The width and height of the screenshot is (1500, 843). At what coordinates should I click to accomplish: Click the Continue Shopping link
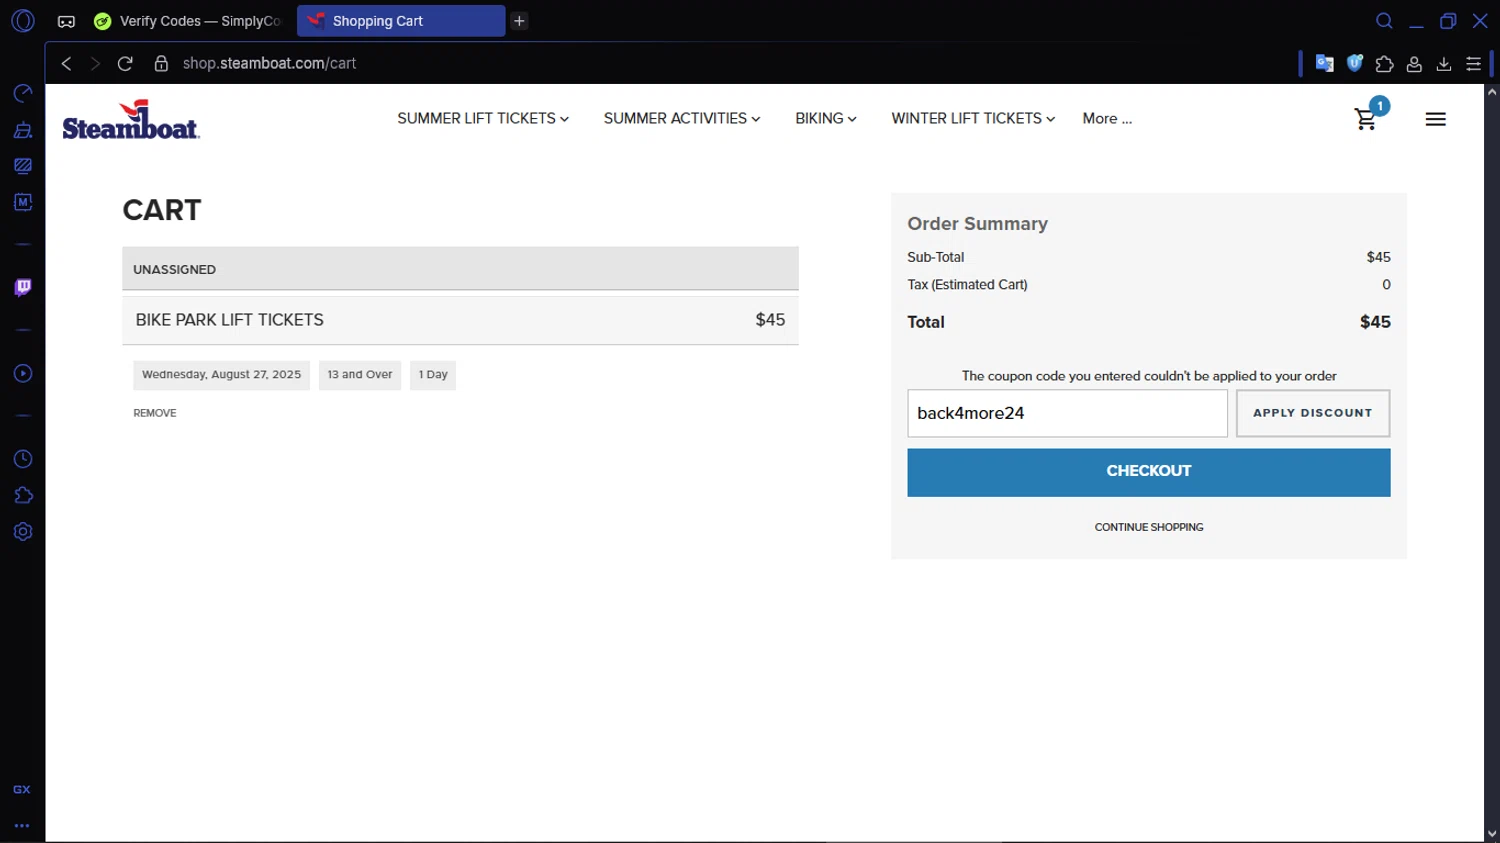click(x=1148, y=527)
